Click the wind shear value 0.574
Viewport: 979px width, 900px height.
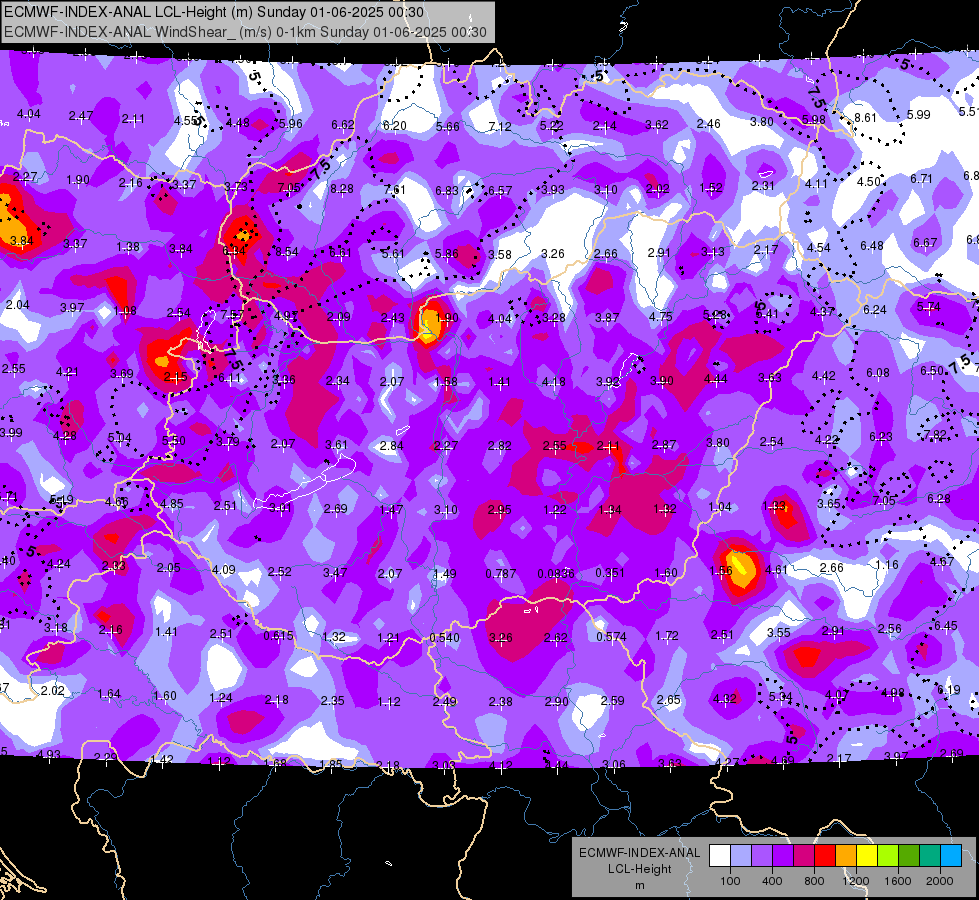point(611,636)
